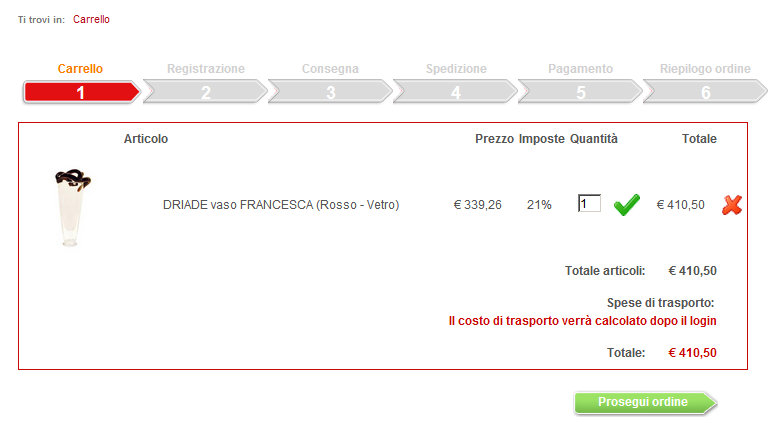Select step 1 Carrello arrow
The width and height of the screenshot is (775, 447).
click(x=81, y=93)
